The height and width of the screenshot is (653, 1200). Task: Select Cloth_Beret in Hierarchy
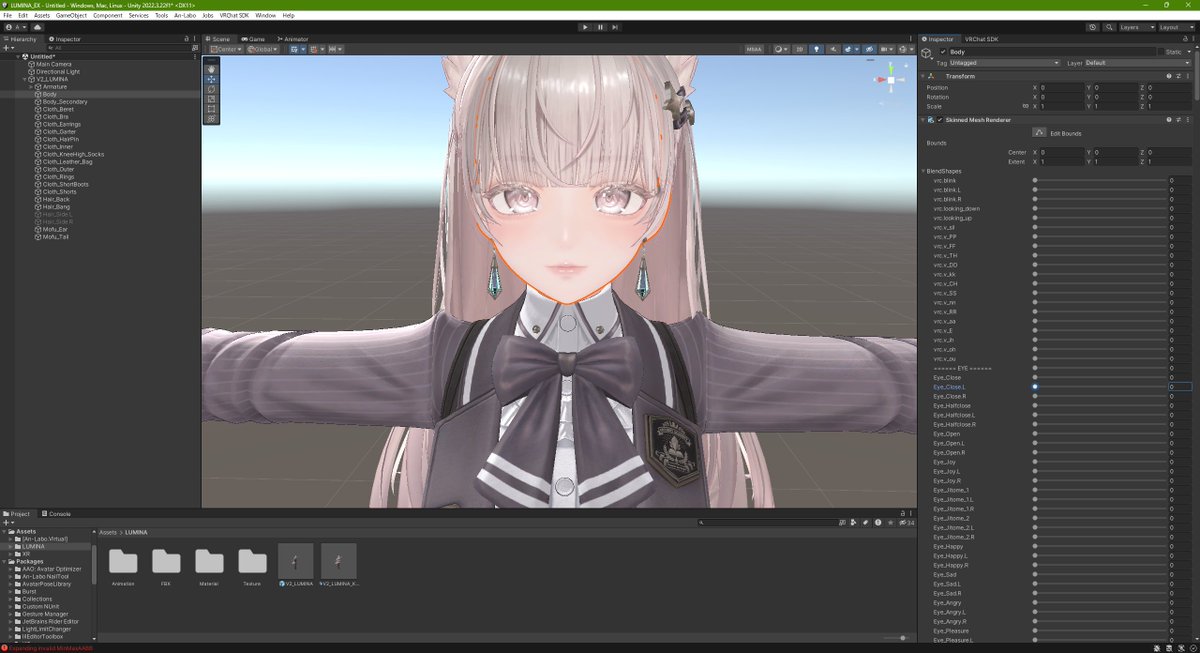pyautogui.click(x=58, y=109)
